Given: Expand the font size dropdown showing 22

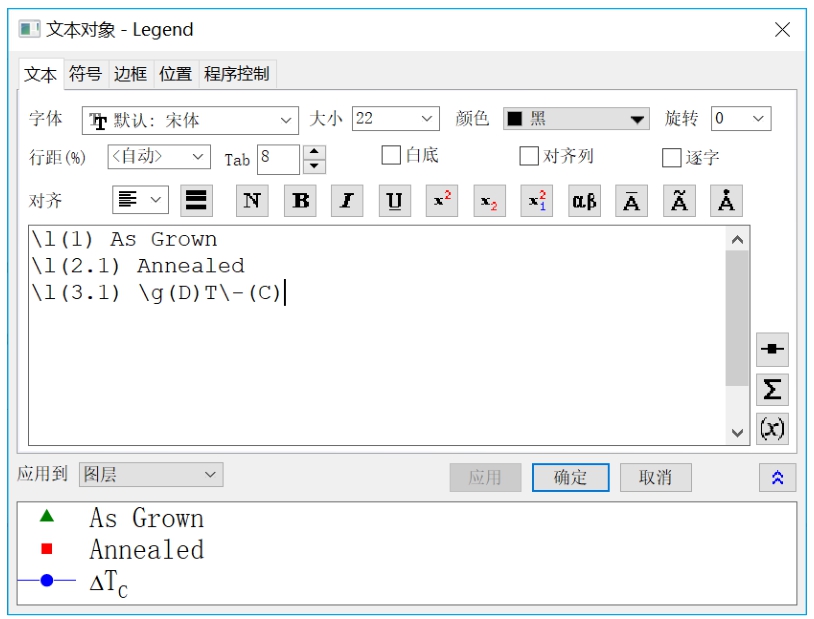Looking at the screenshot, I should coord(395,119).
